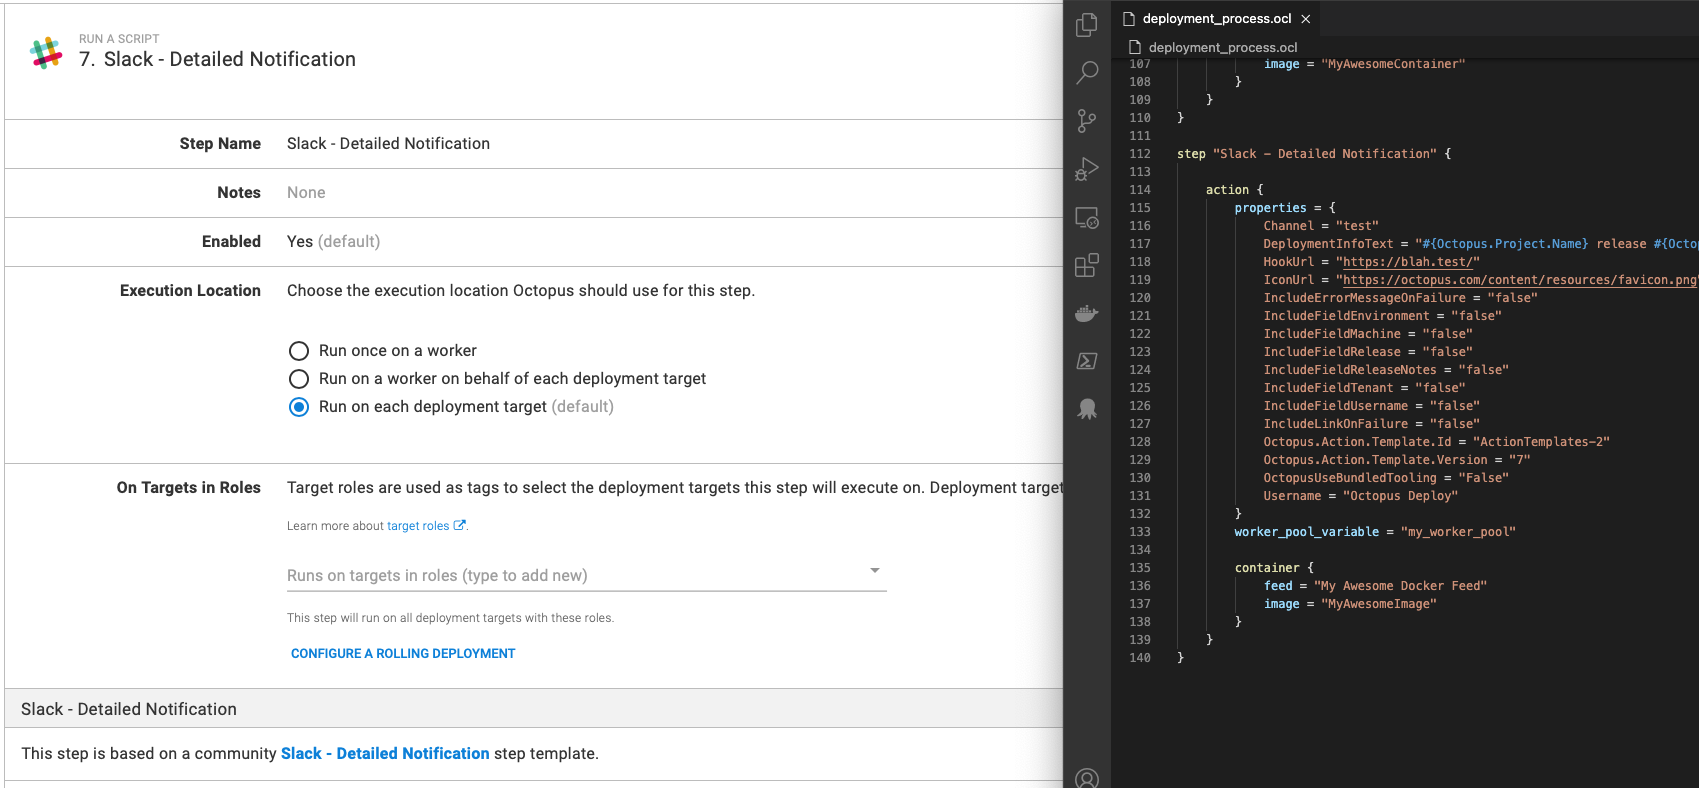
Task: Click the DeploymentInfoText property line
Action: point(1480,244)
